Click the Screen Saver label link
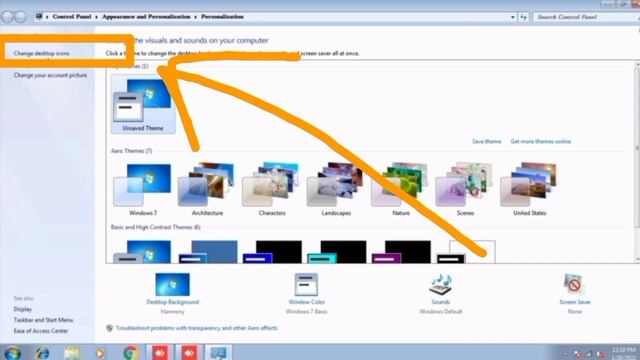The width and height of the screenshot is (640, 360). (x=575, y=302)
